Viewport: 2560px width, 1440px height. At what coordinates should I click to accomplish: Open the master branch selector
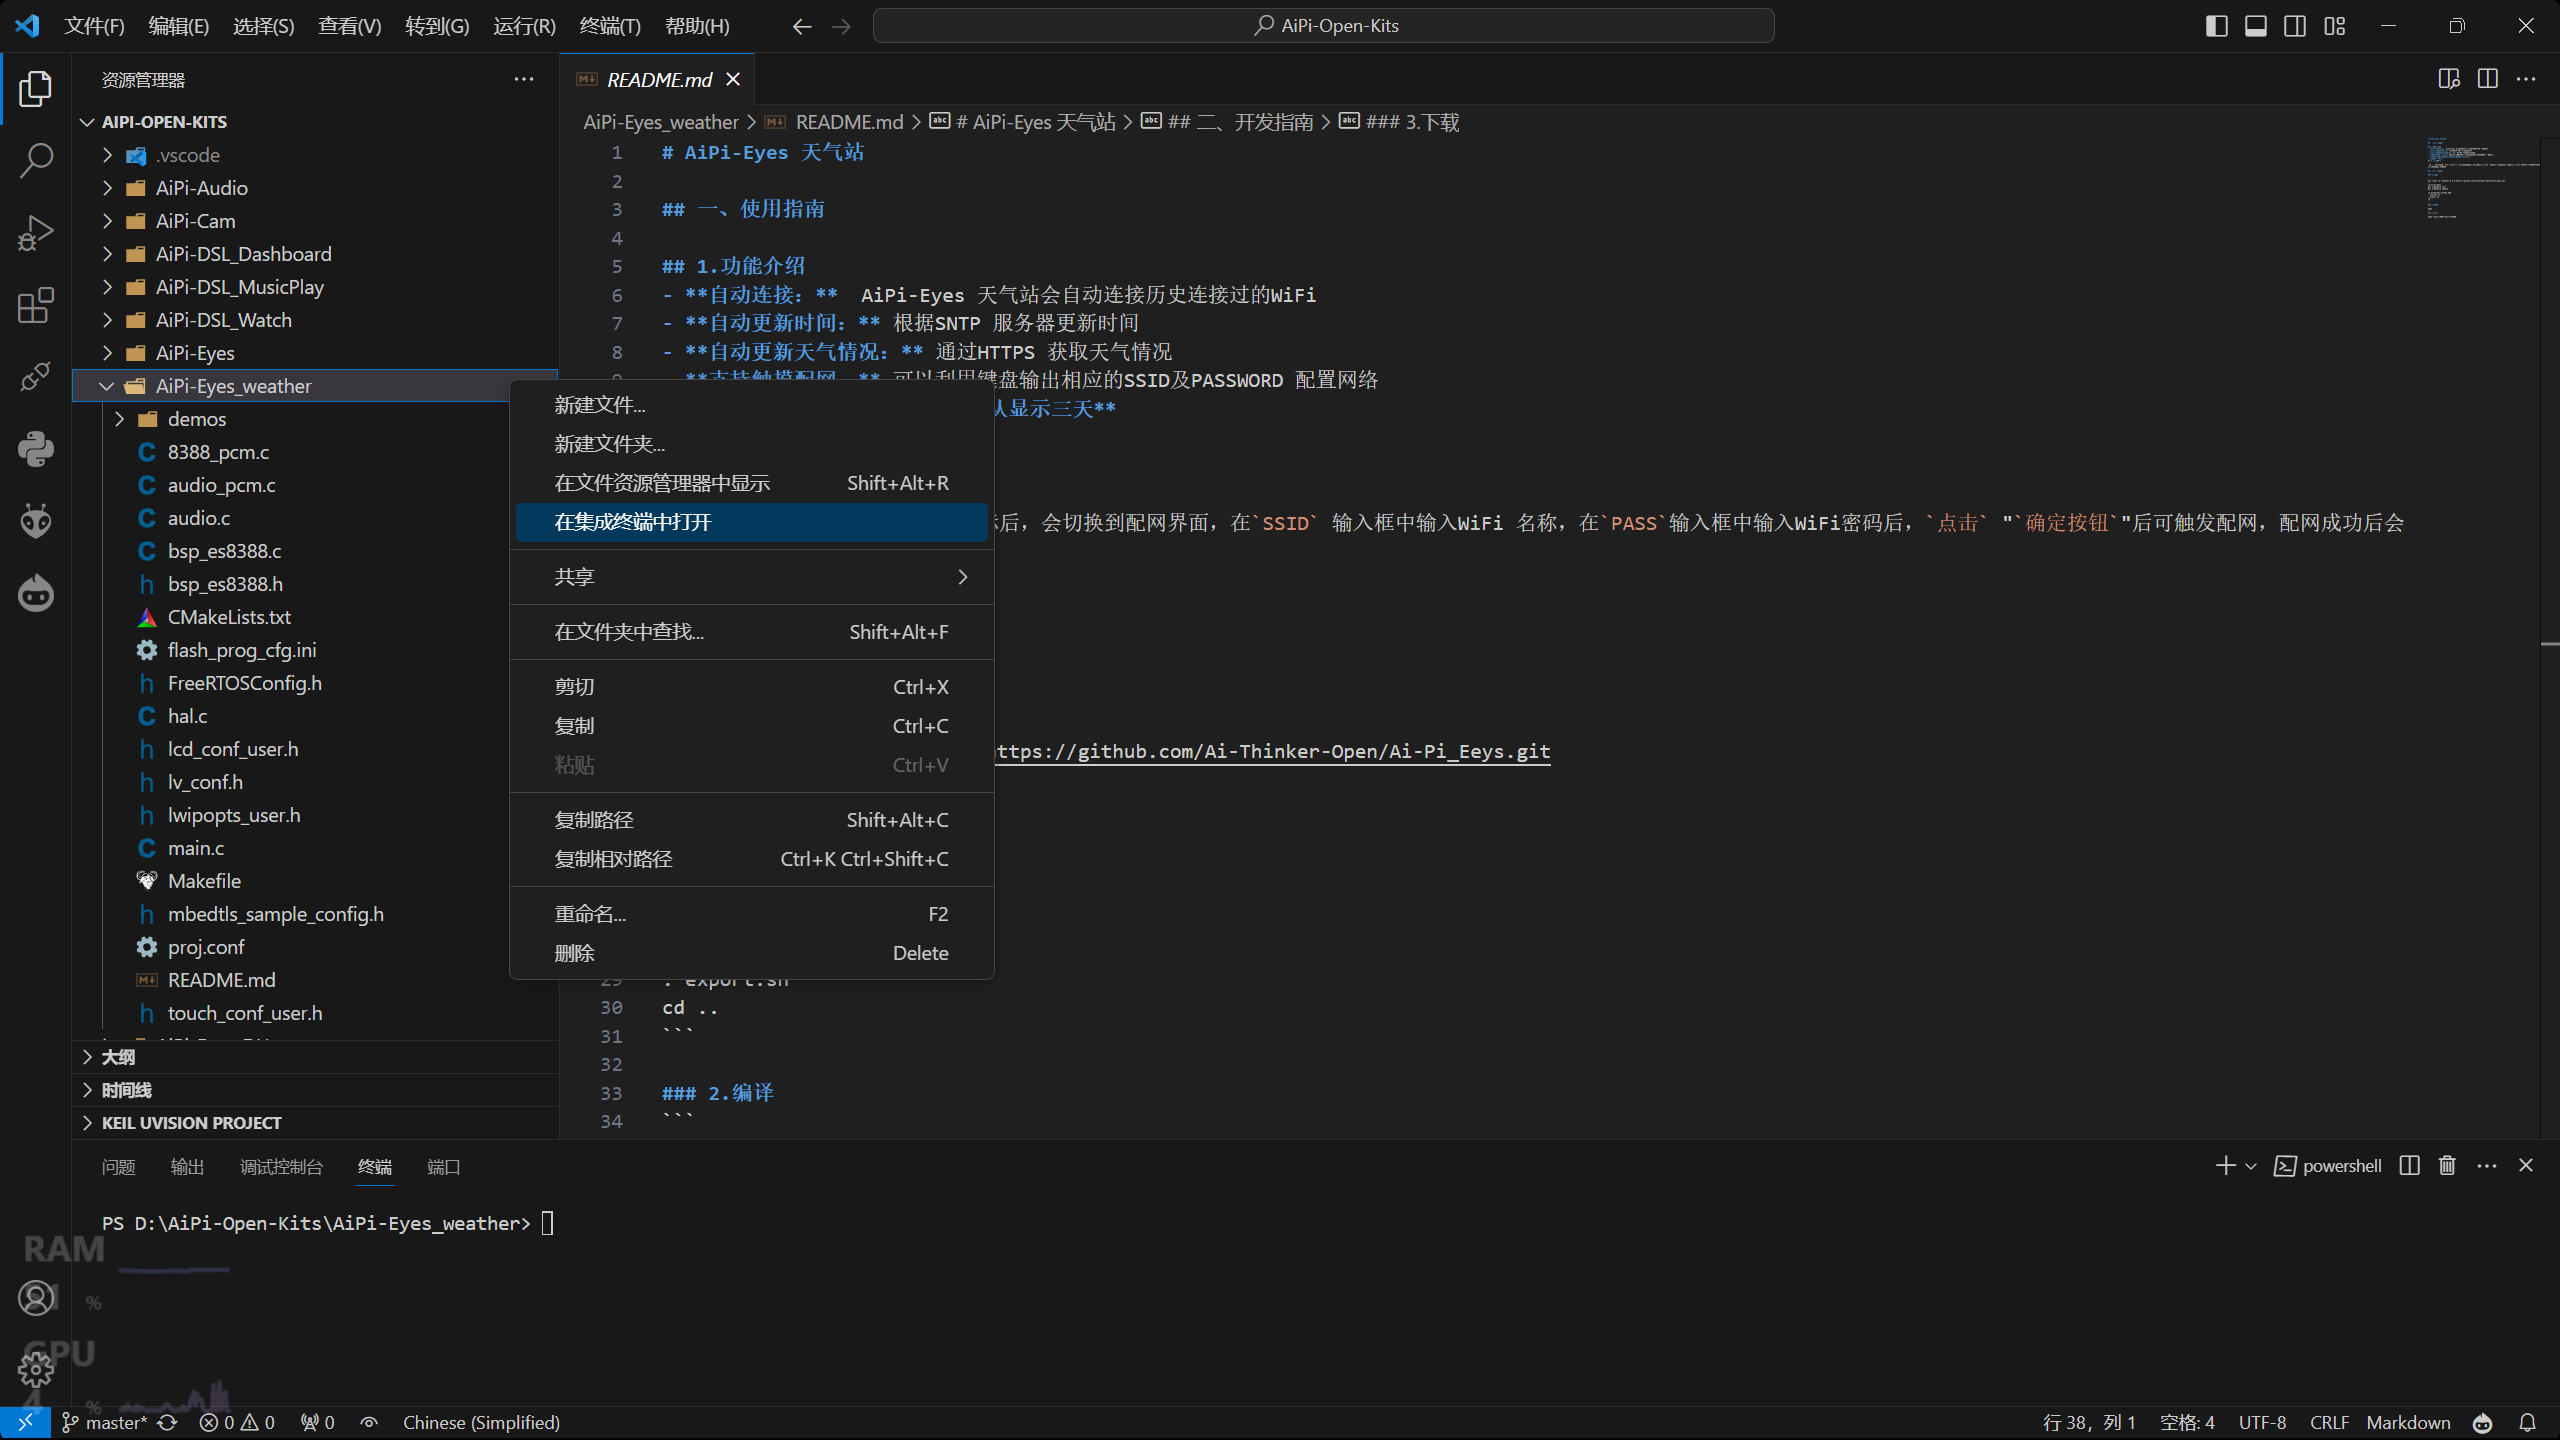[x=104, y=1422]
